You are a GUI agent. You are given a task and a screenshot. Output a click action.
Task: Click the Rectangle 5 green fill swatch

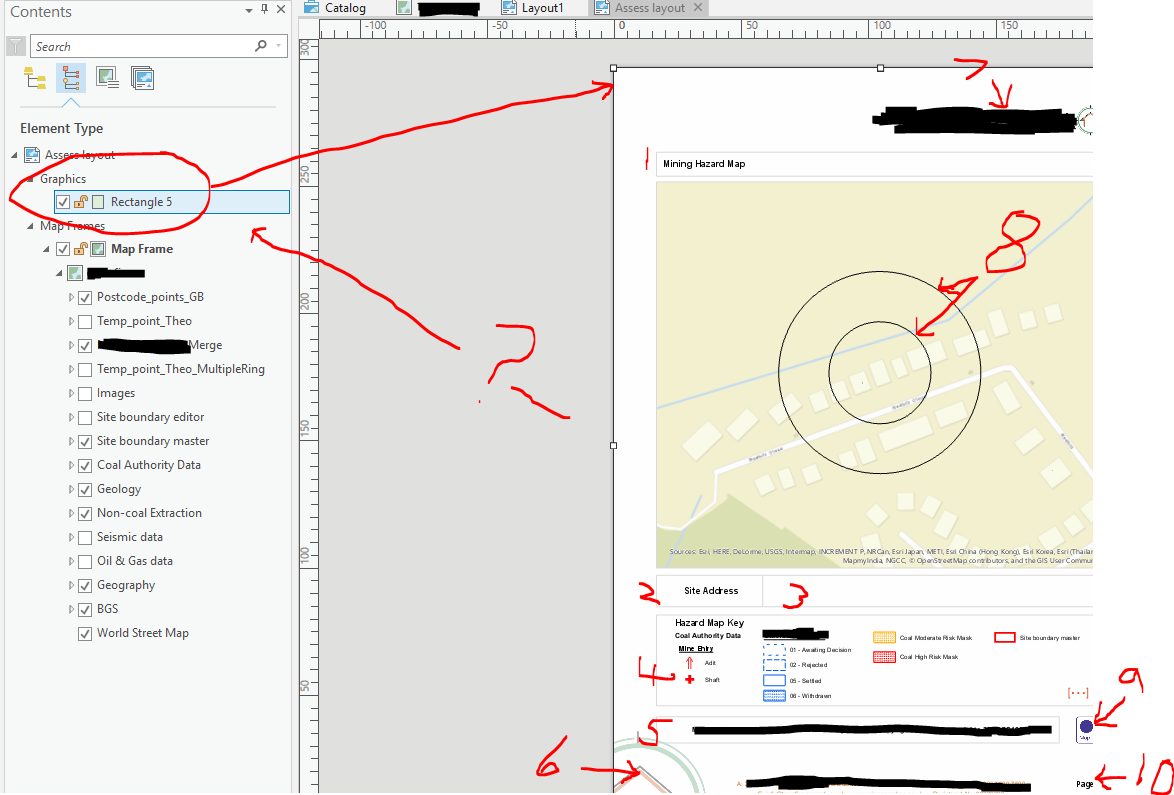click(x=98, y=202)
